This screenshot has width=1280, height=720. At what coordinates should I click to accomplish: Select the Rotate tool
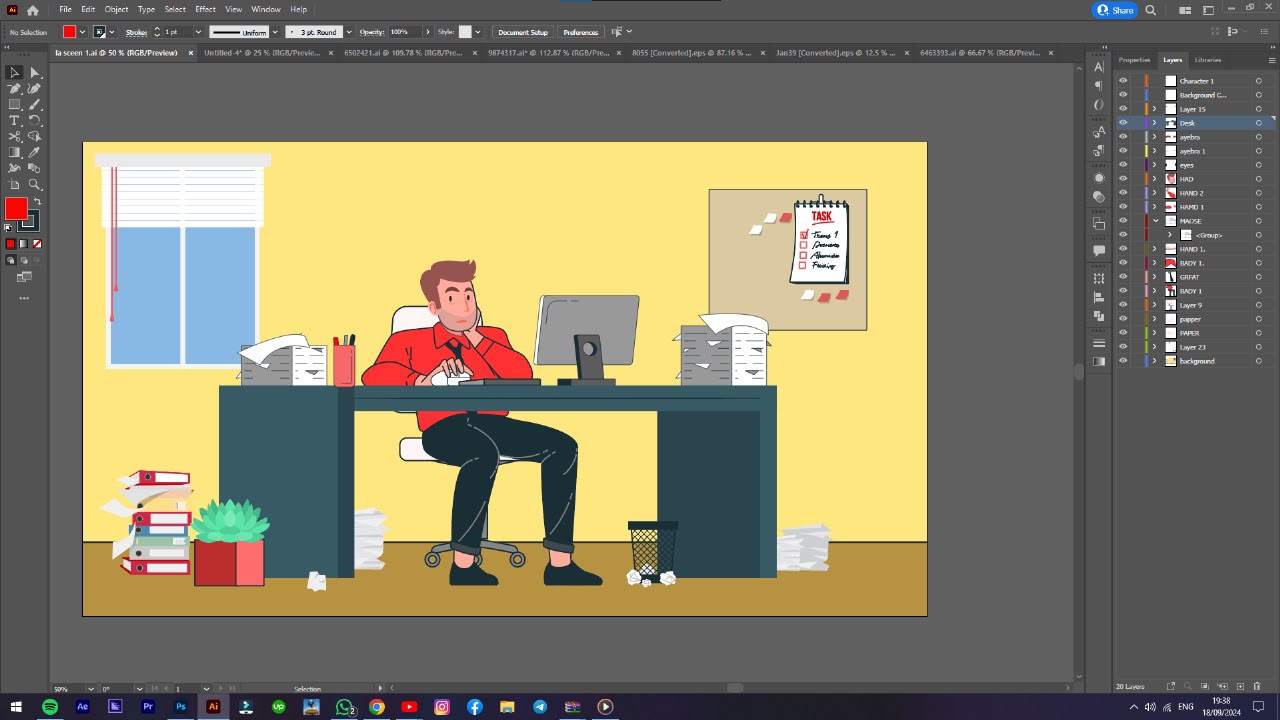(x=34, y=120)
